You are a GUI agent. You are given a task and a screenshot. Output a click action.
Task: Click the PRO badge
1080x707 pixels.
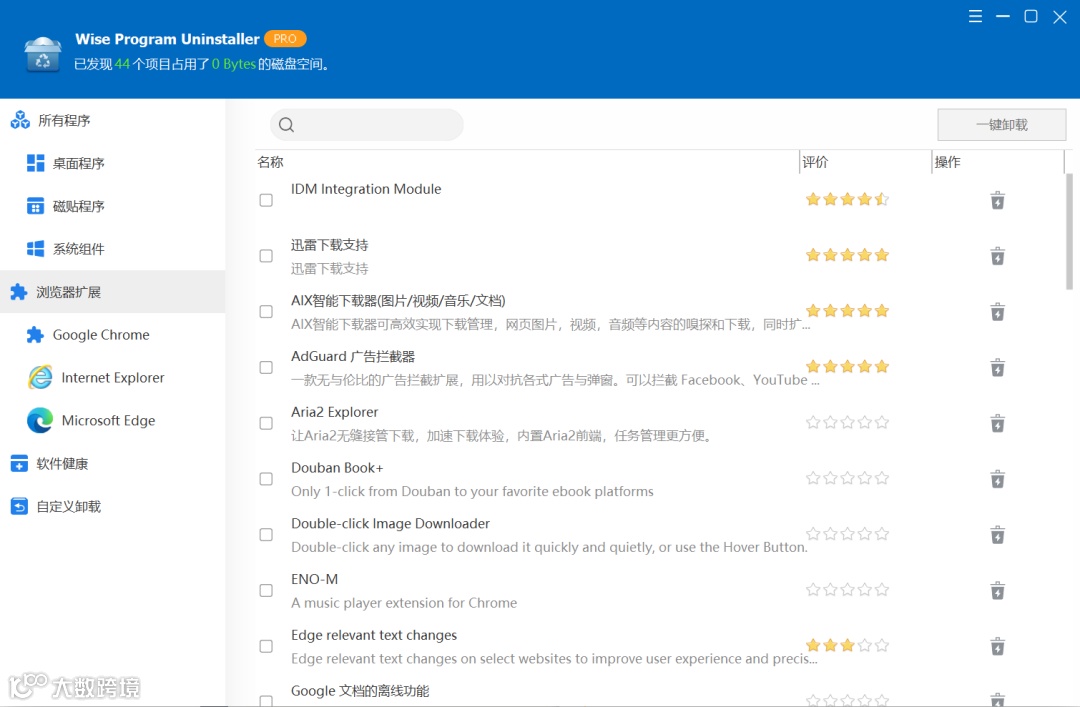pyautogui.click(x=285, y=39)
